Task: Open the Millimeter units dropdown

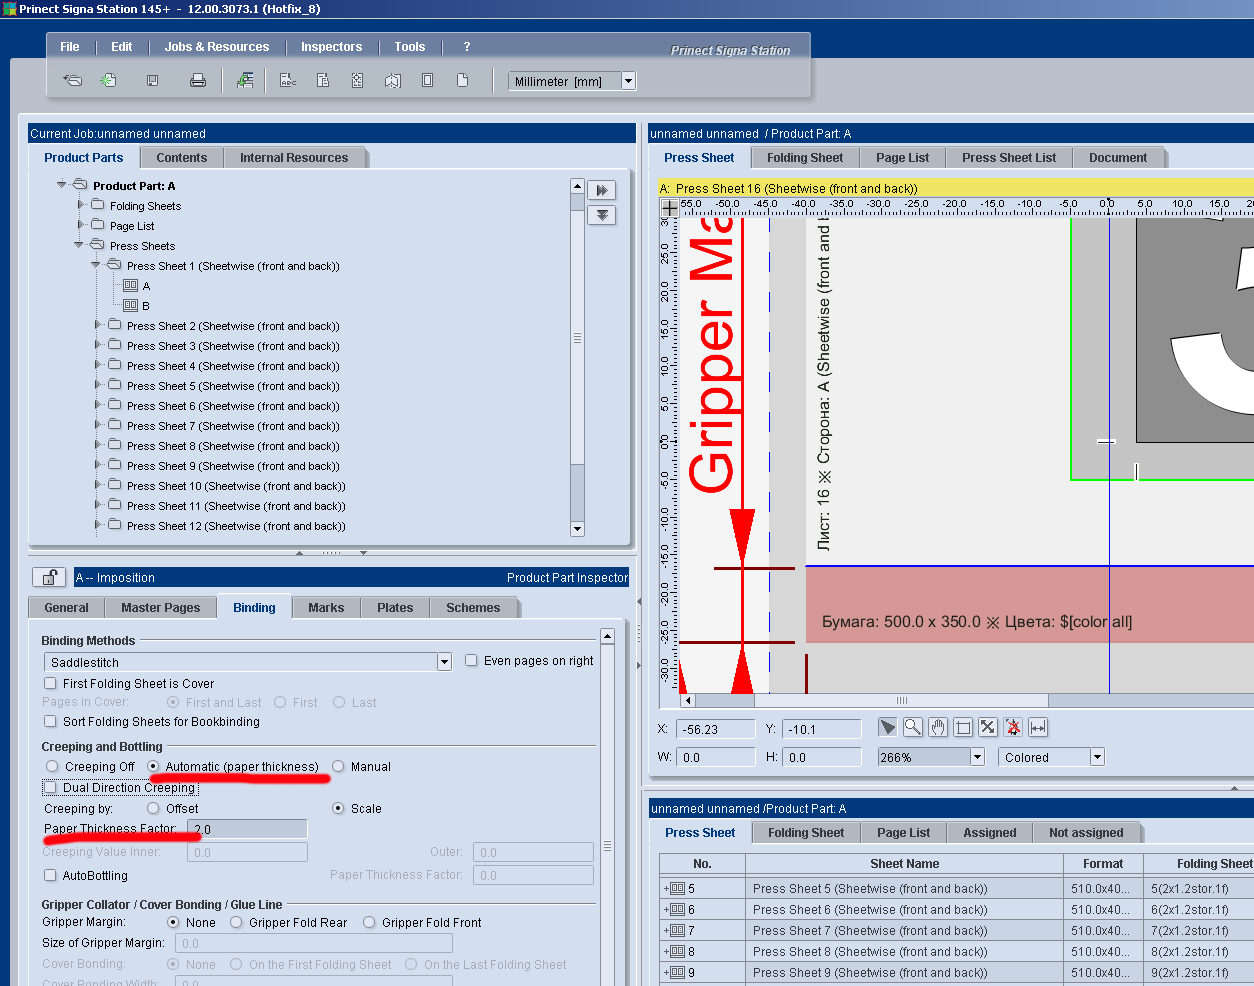Action: point(629,82)
